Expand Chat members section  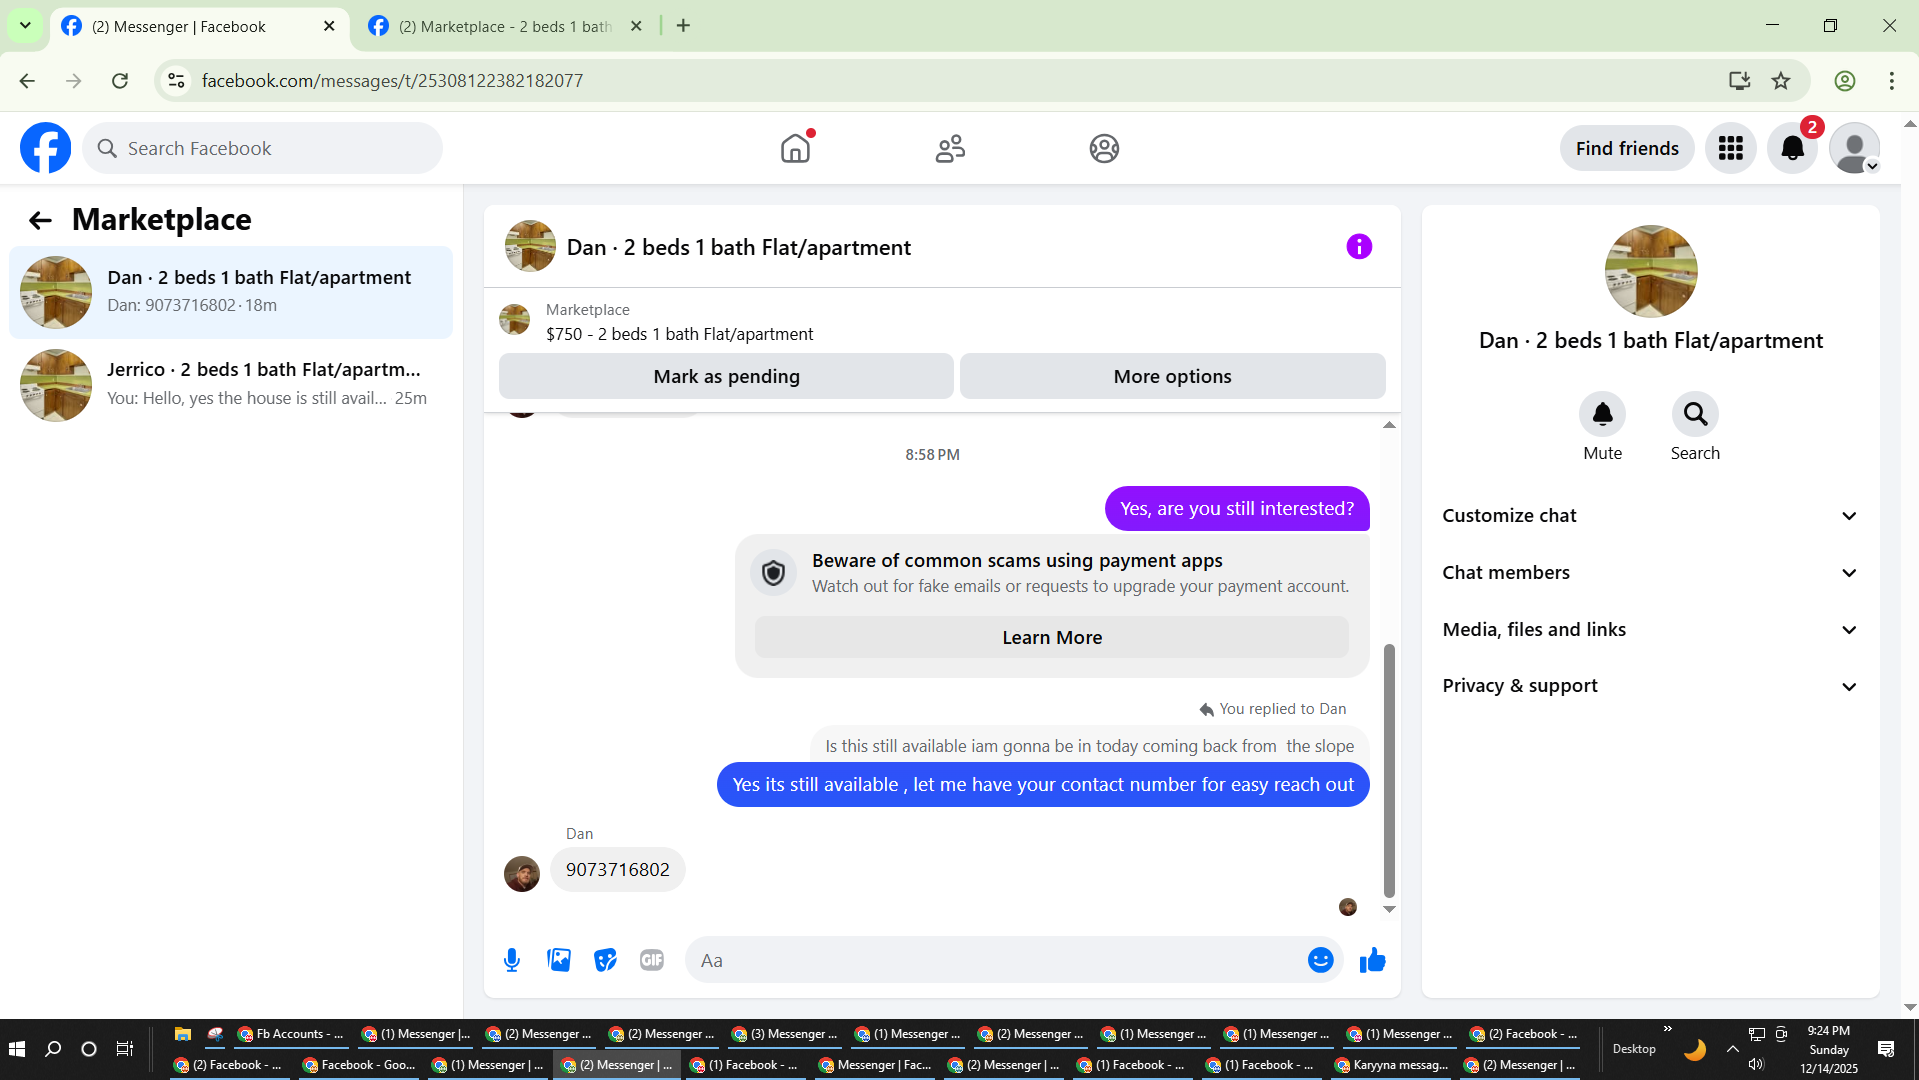[x=1650, y=573]
